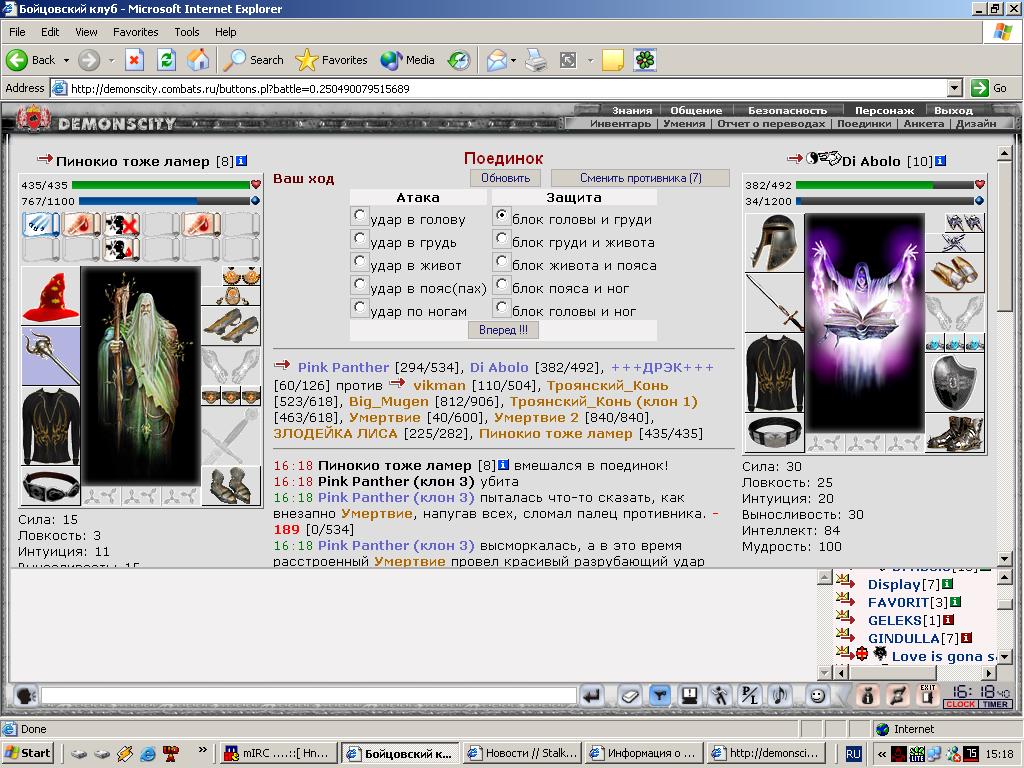Select attack 'удар по ногам'

(359, 306)
